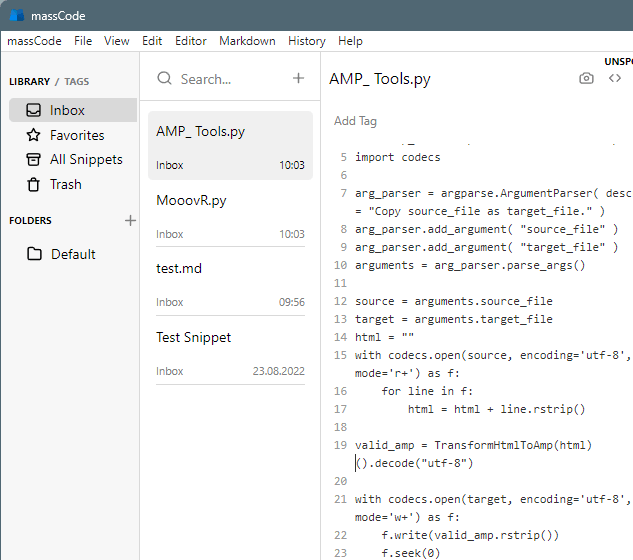Image resolution: width=633 pixels, height=560 pixels.
Task: Click the code preview brackets icon
Action: (615, 78)
